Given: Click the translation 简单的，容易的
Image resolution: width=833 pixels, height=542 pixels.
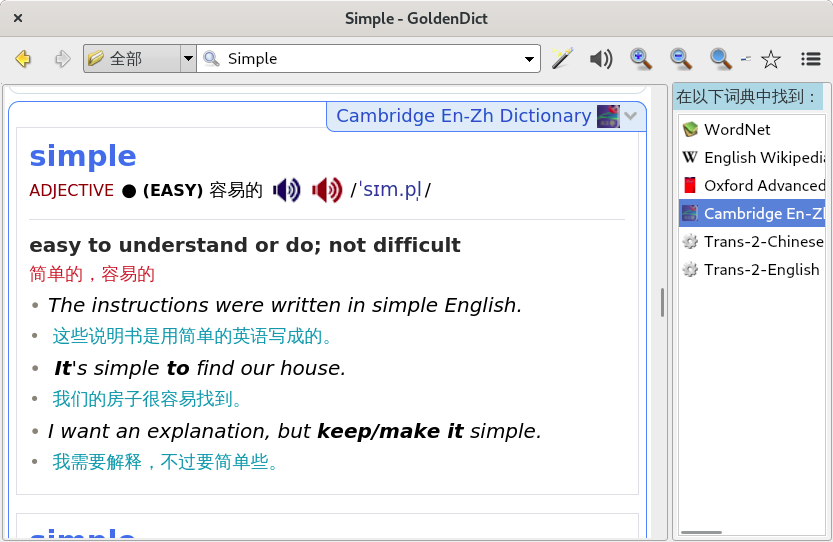Looking at the screenshot, I should click(92, 274).
